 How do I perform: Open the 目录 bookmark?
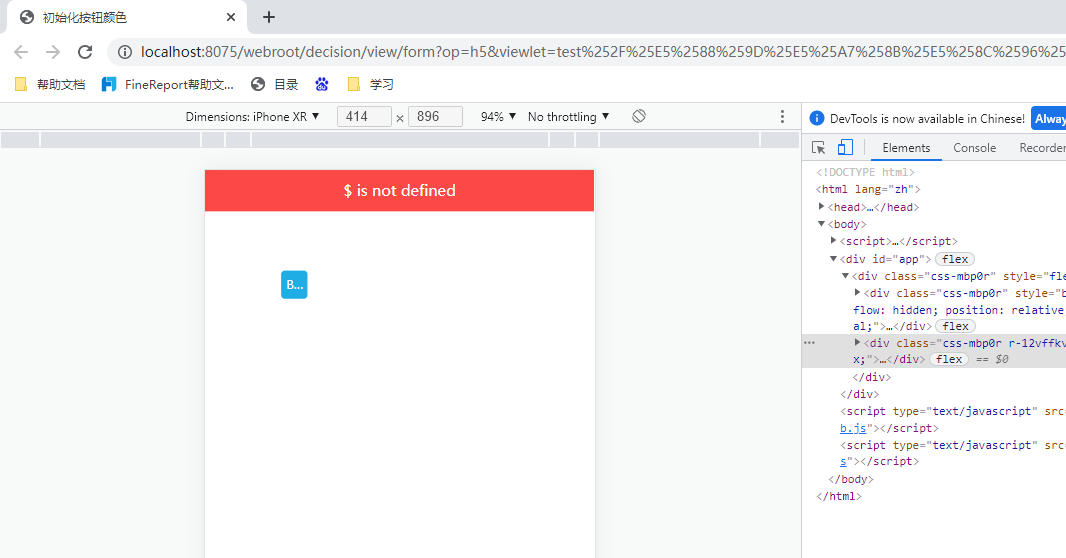pyautogui.click(x=275, y=84)
